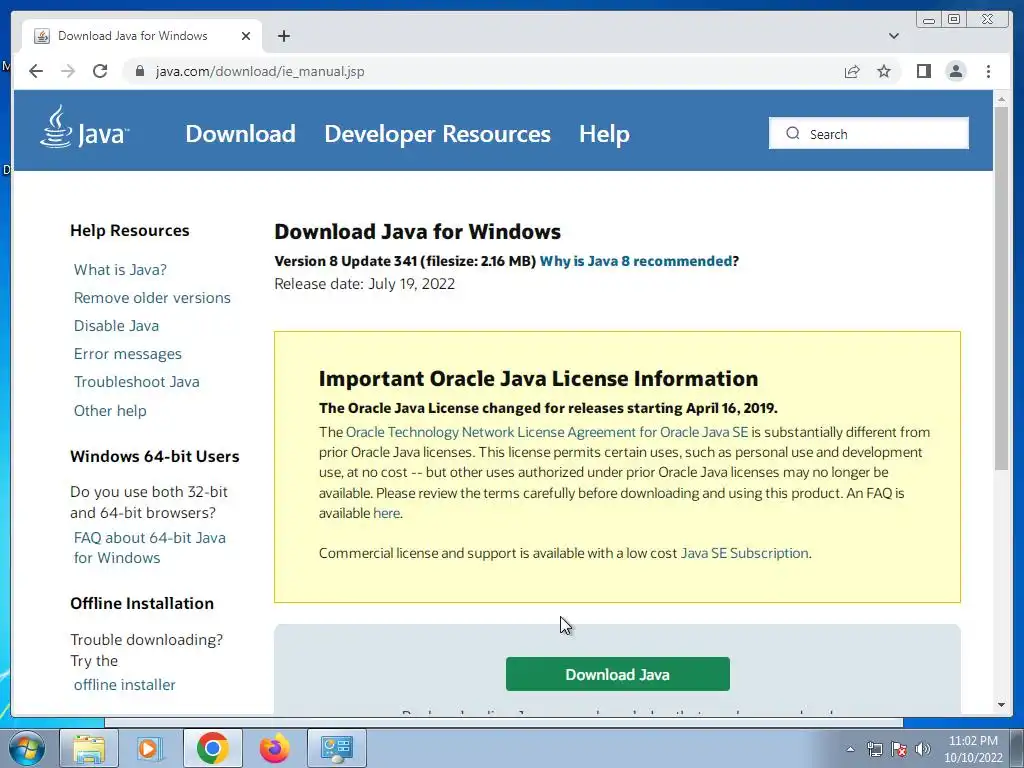Click the vertical scrollbar thumb
The image size is (1024, 768).
[1001, 287]
